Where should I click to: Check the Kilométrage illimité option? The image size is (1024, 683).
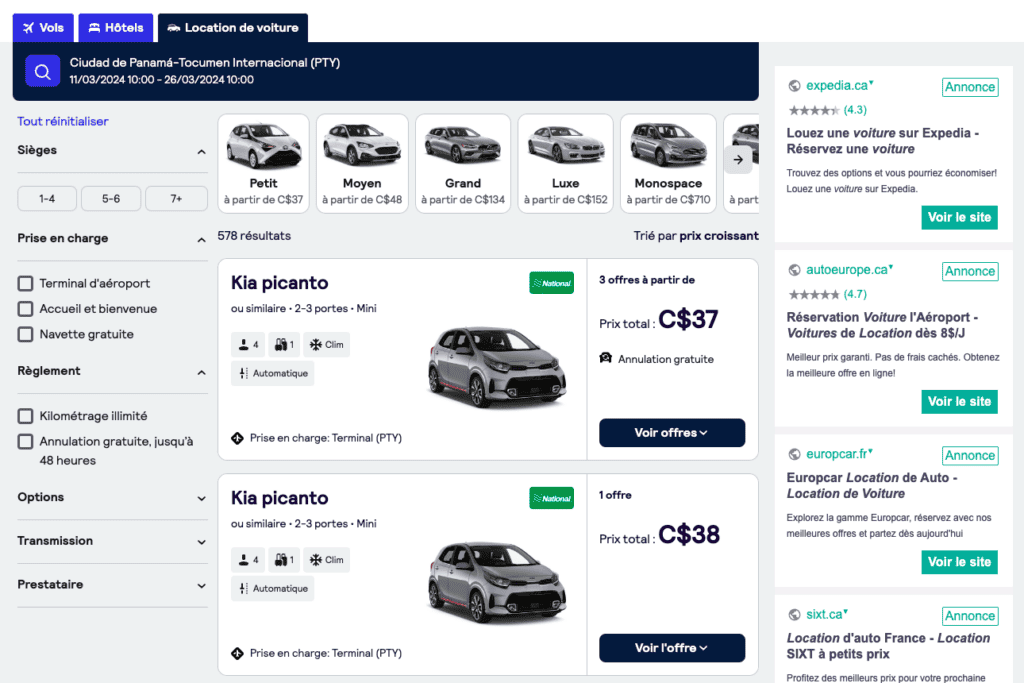pos(23,417)
